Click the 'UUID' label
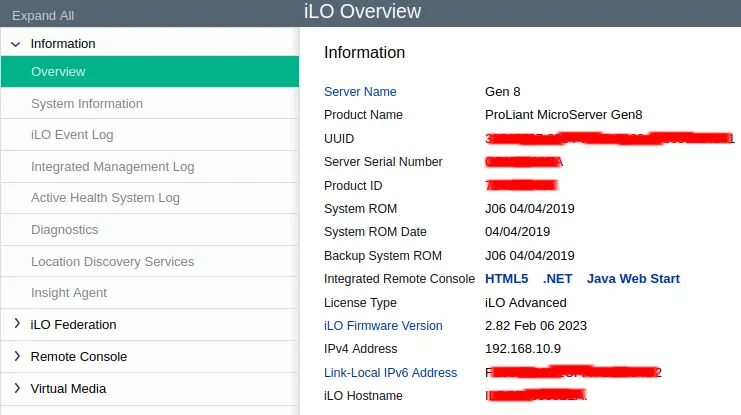This screenshot has width=741, height=415. (339, 138)
